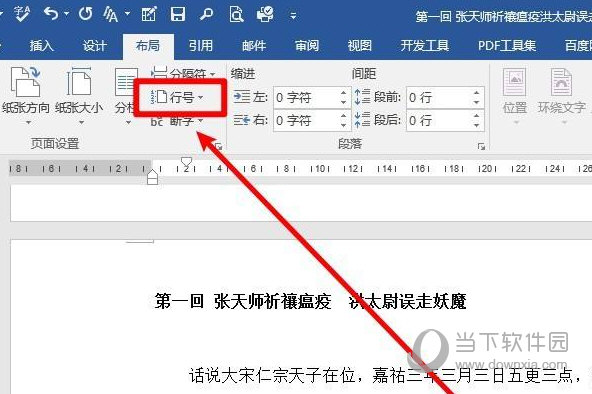Open the 页面设置 dialog launcher
This screenshot has height=394, width=592.
point(219,146)
